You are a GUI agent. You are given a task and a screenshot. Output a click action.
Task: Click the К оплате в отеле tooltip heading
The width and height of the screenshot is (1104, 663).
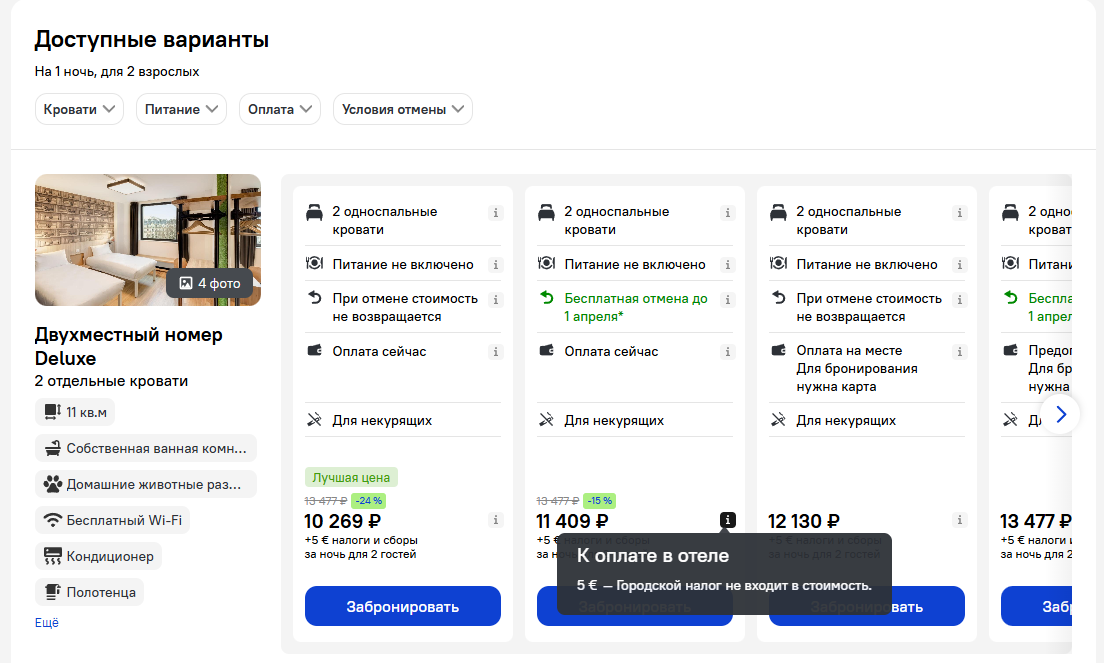point(653,555)
